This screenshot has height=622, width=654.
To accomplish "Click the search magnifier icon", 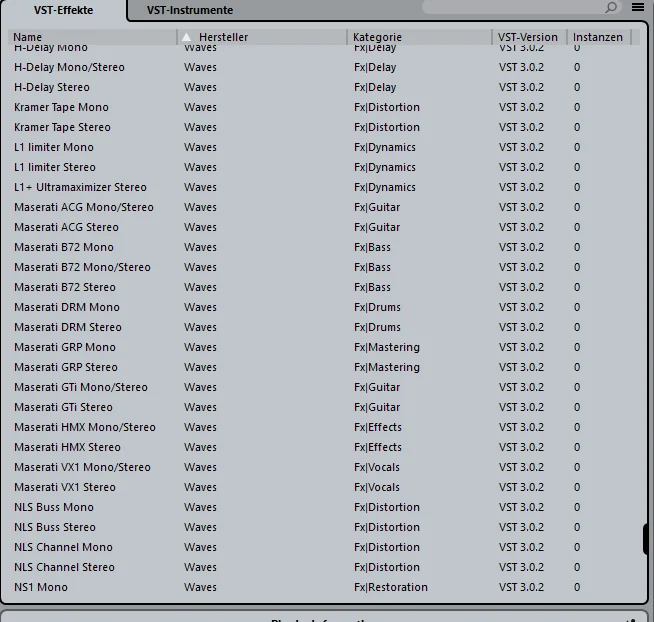I will click(x=611, y=8).
